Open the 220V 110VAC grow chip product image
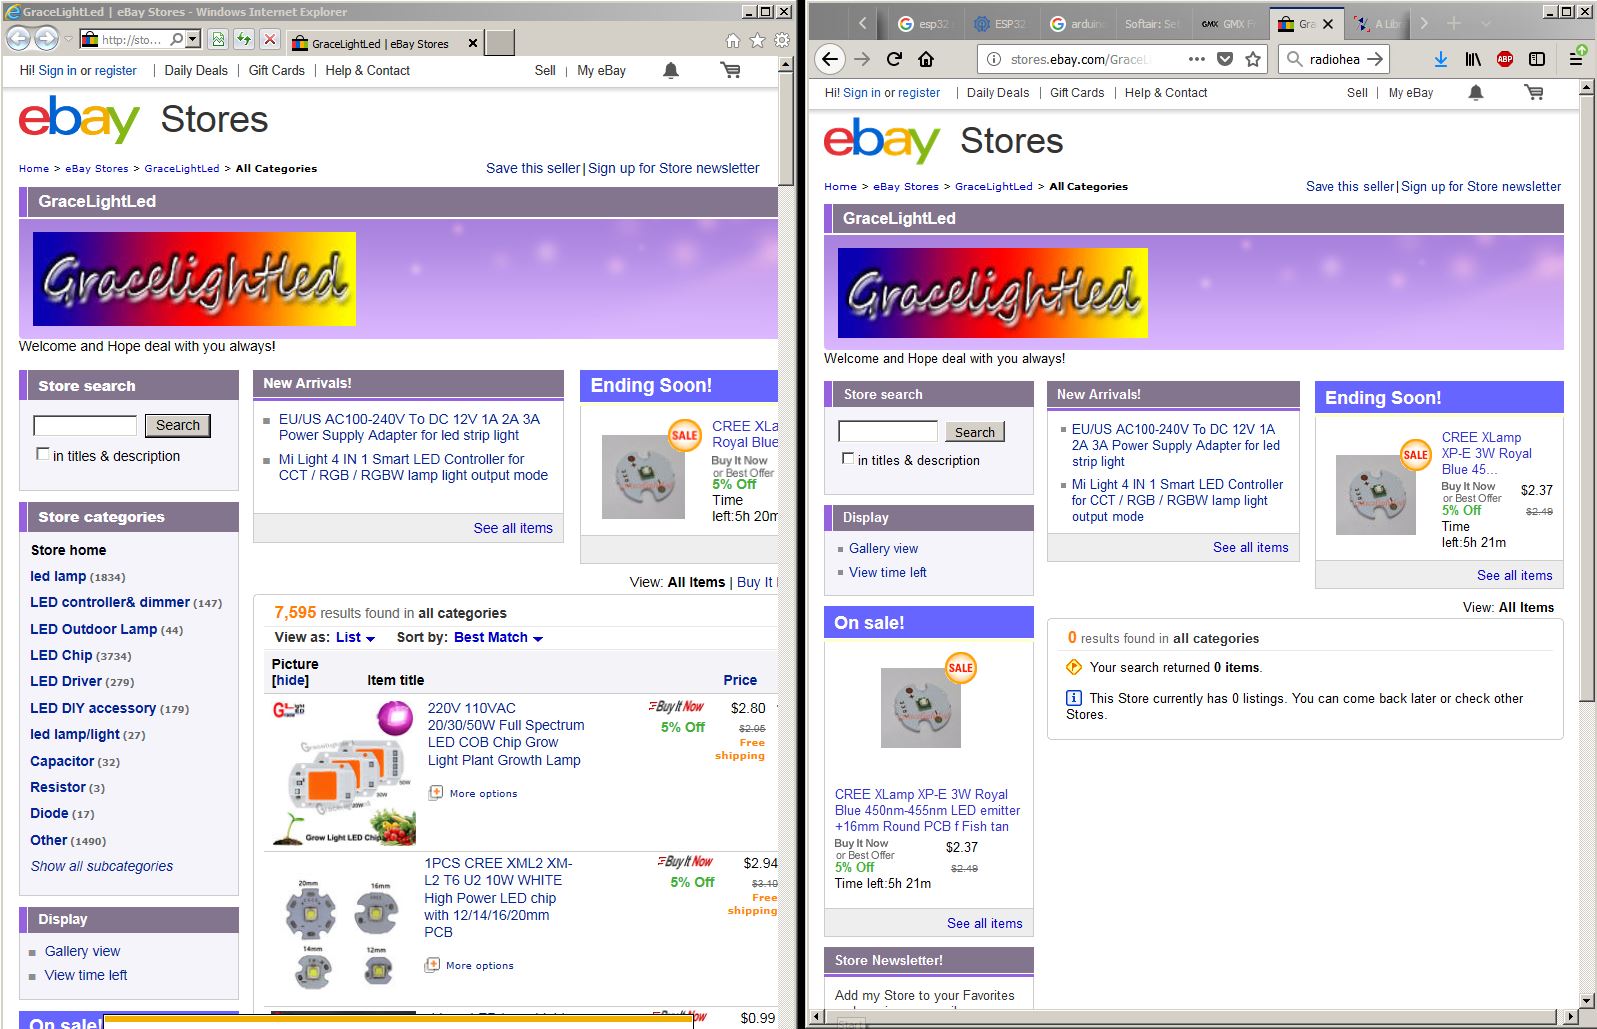The width and height of the screenshot is (1597, 1029). pyautogui.click(x=344, y=772)
